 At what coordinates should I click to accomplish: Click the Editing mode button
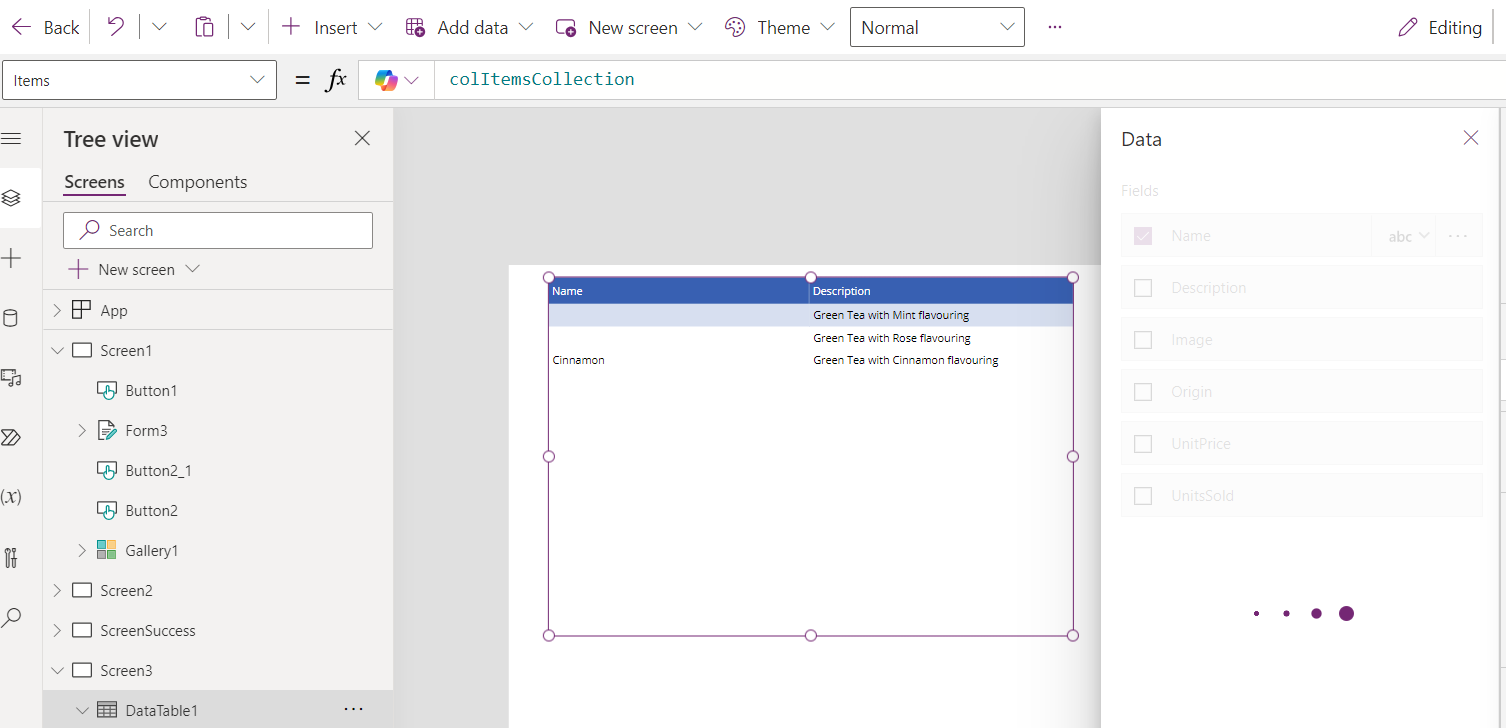click(1440, 27)
